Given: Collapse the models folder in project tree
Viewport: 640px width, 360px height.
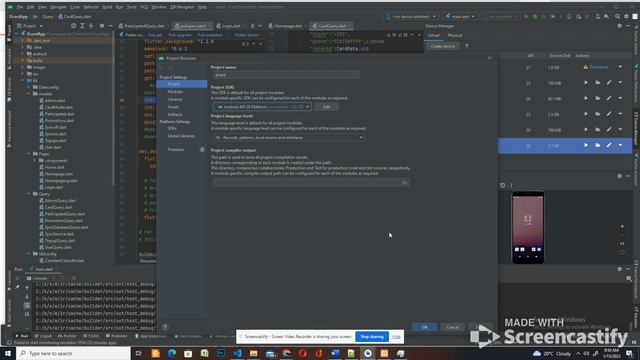Looking at the screenshot, I should [x=29, y=94].
